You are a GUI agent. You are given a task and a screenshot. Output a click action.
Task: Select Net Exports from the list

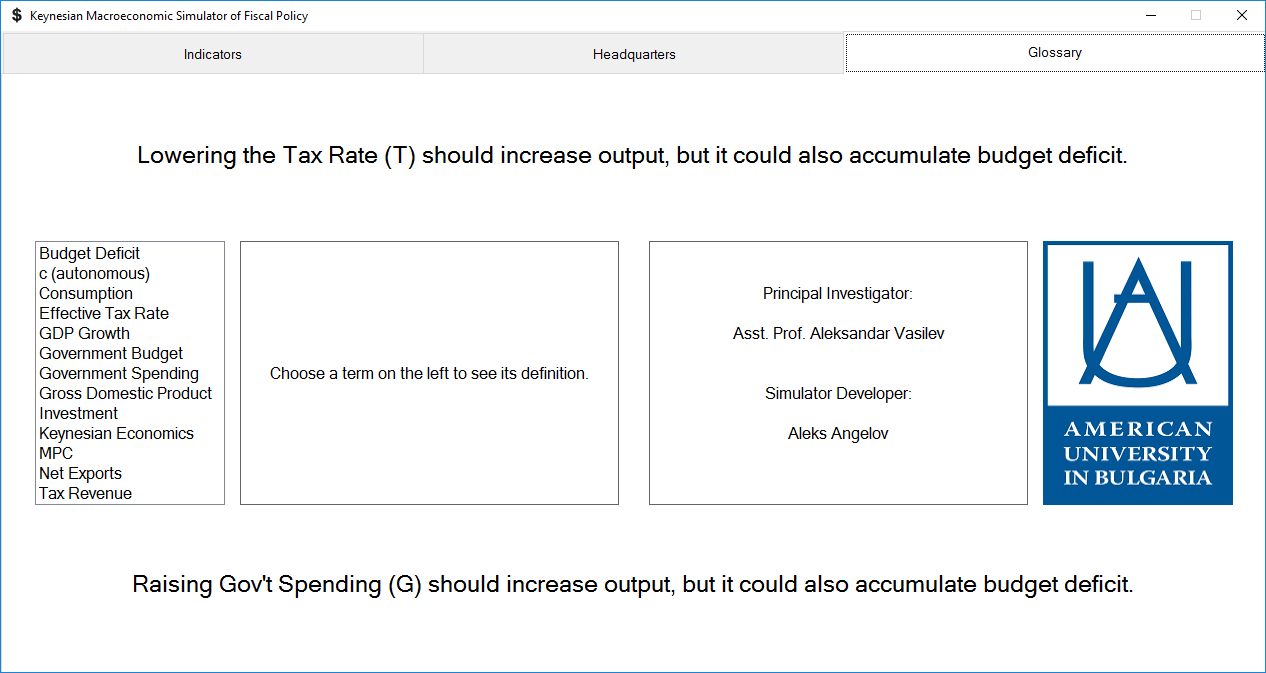(81, 474)
